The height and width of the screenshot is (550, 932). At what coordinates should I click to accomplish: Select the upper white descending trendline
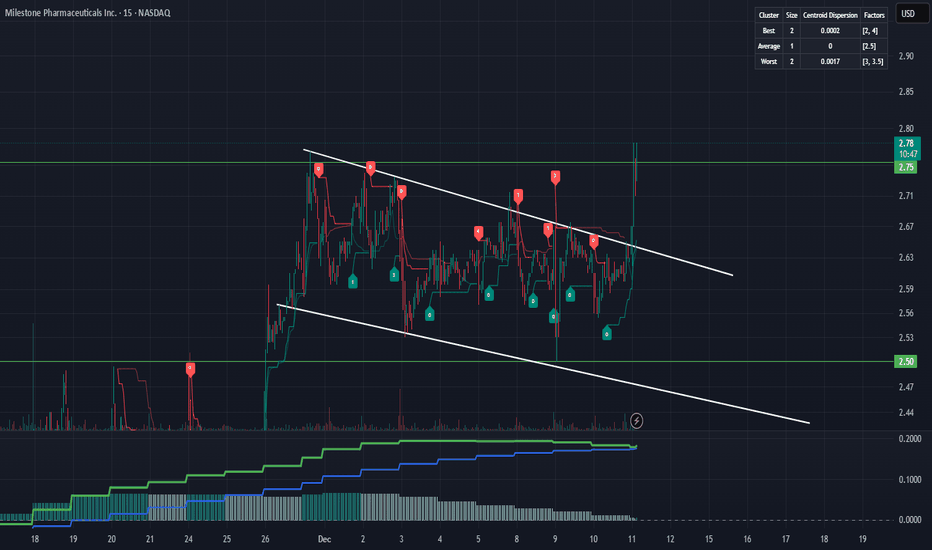pyautogui.click(x=517, y=212)
